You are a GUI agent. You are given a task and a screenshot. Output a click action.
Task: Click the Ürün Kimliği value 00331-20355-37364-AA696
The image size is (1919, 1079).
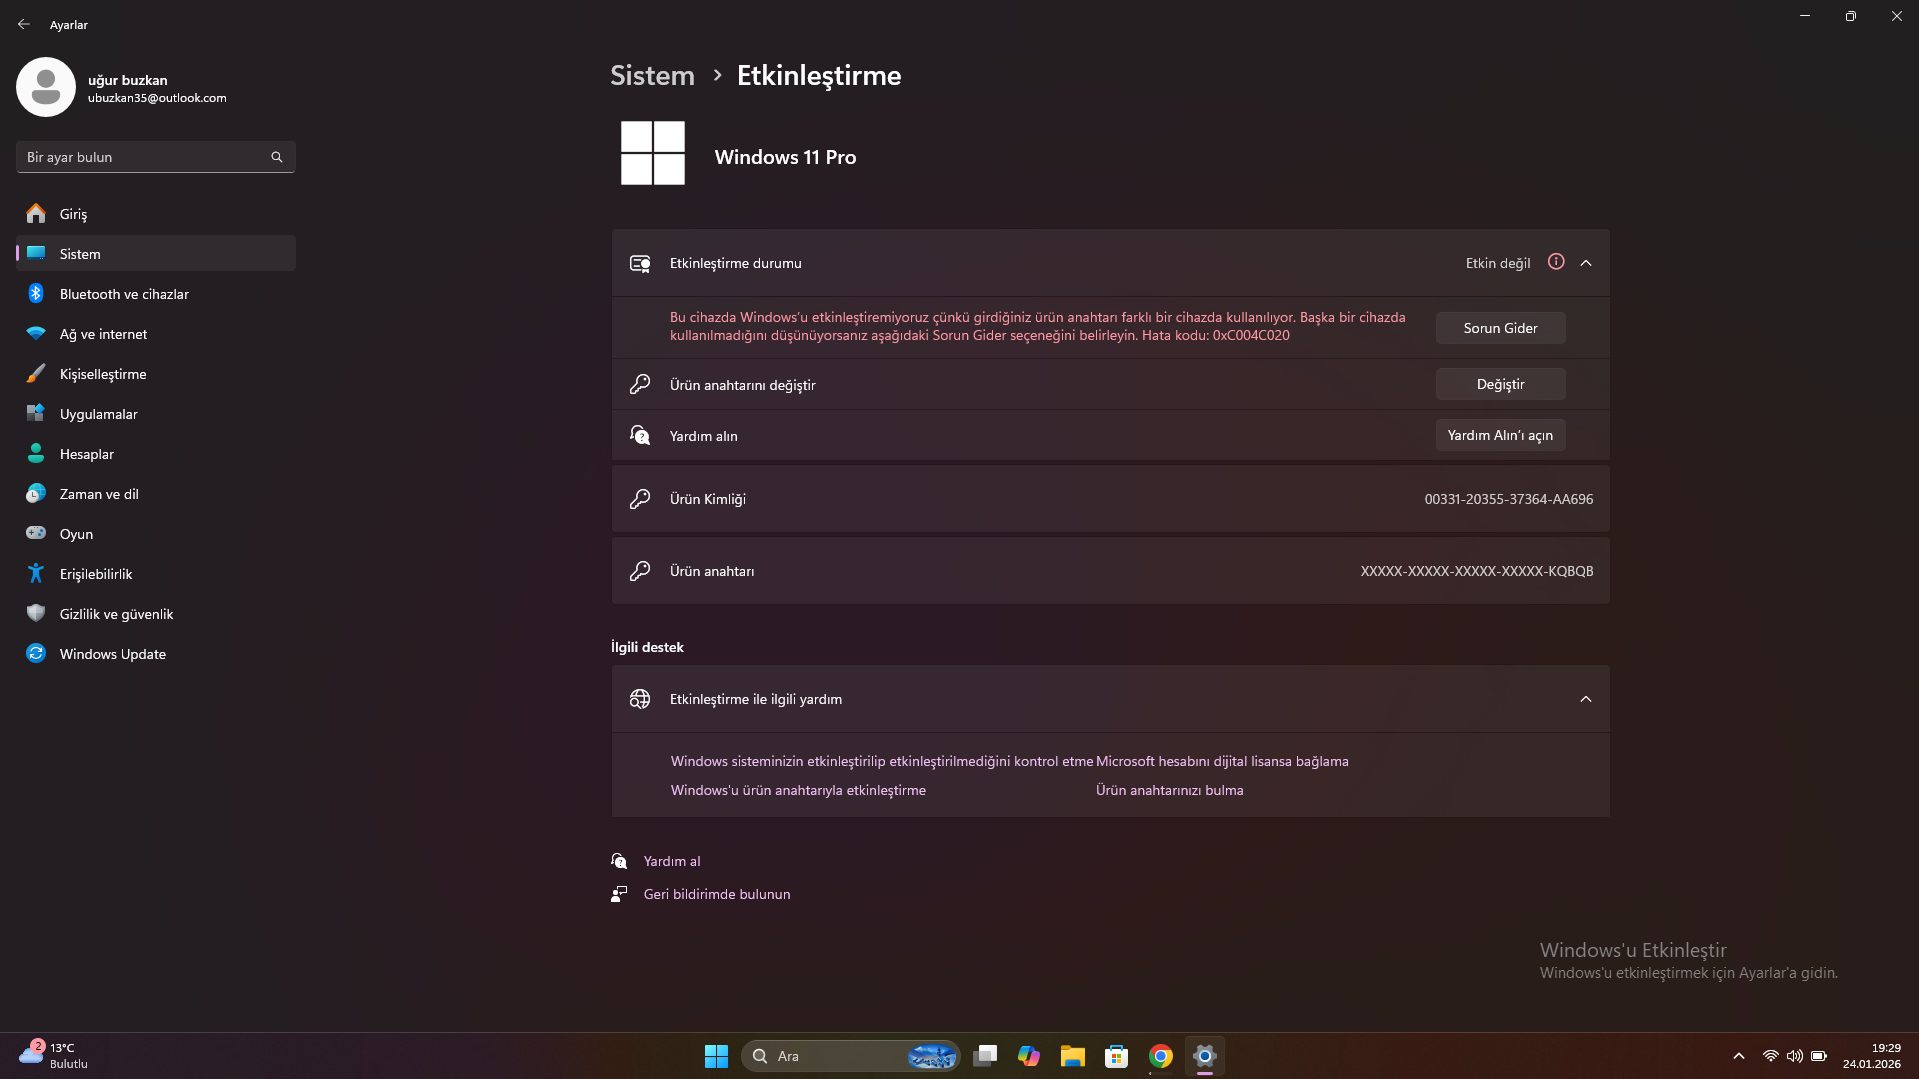1508,499
